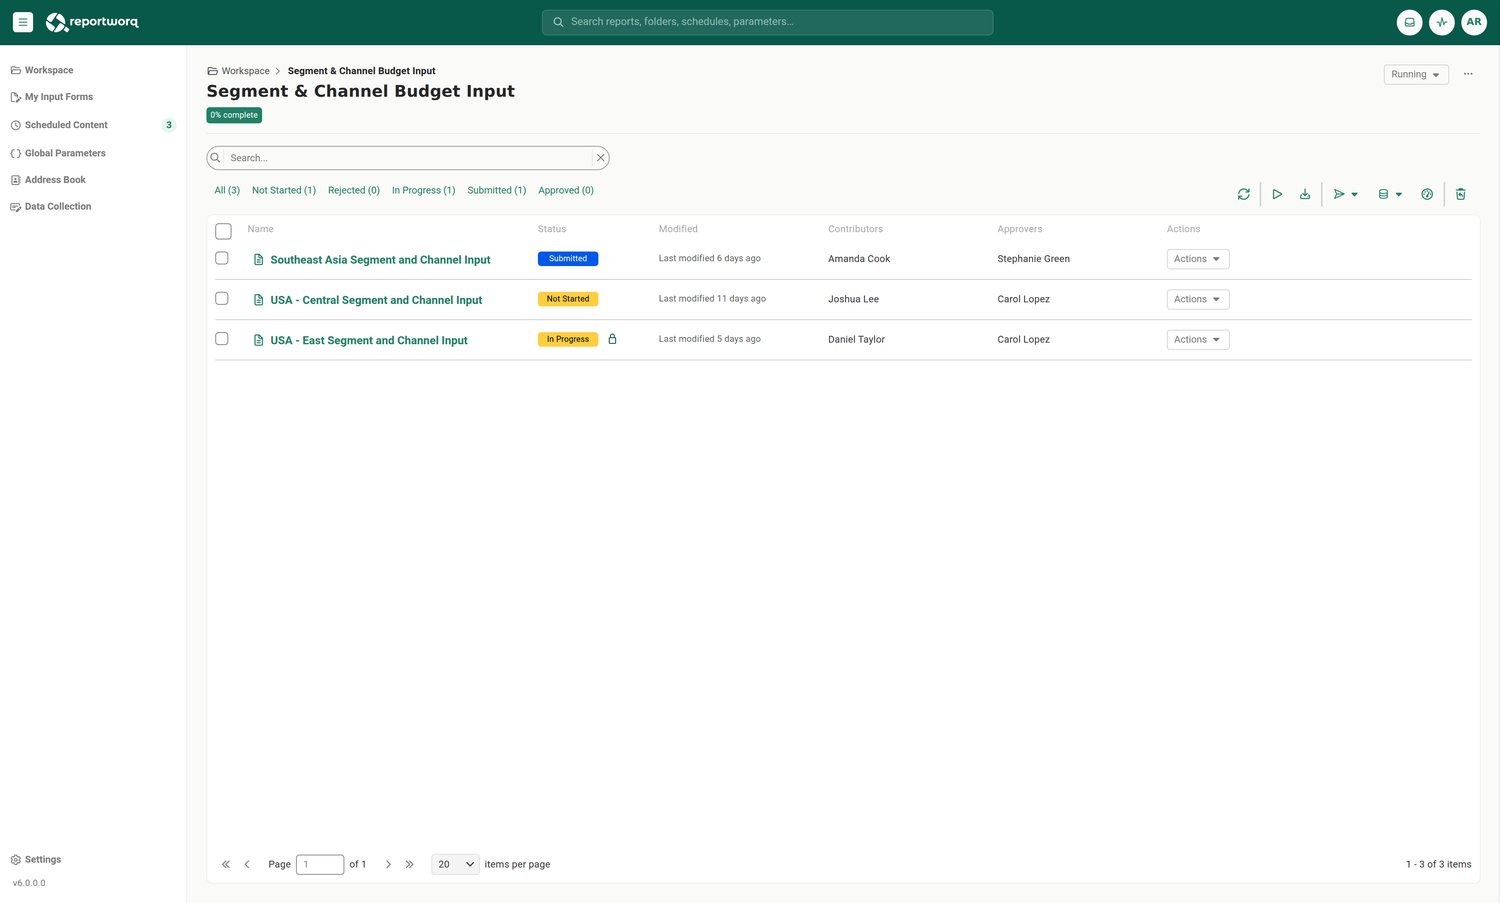Click the Not Started status badge
This screenshot has width=1500, height=903.
click(x=568, y=299)
